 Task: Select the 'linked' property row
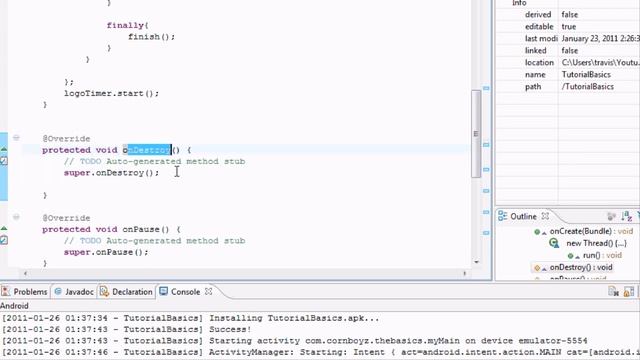[x=568, y=51]
